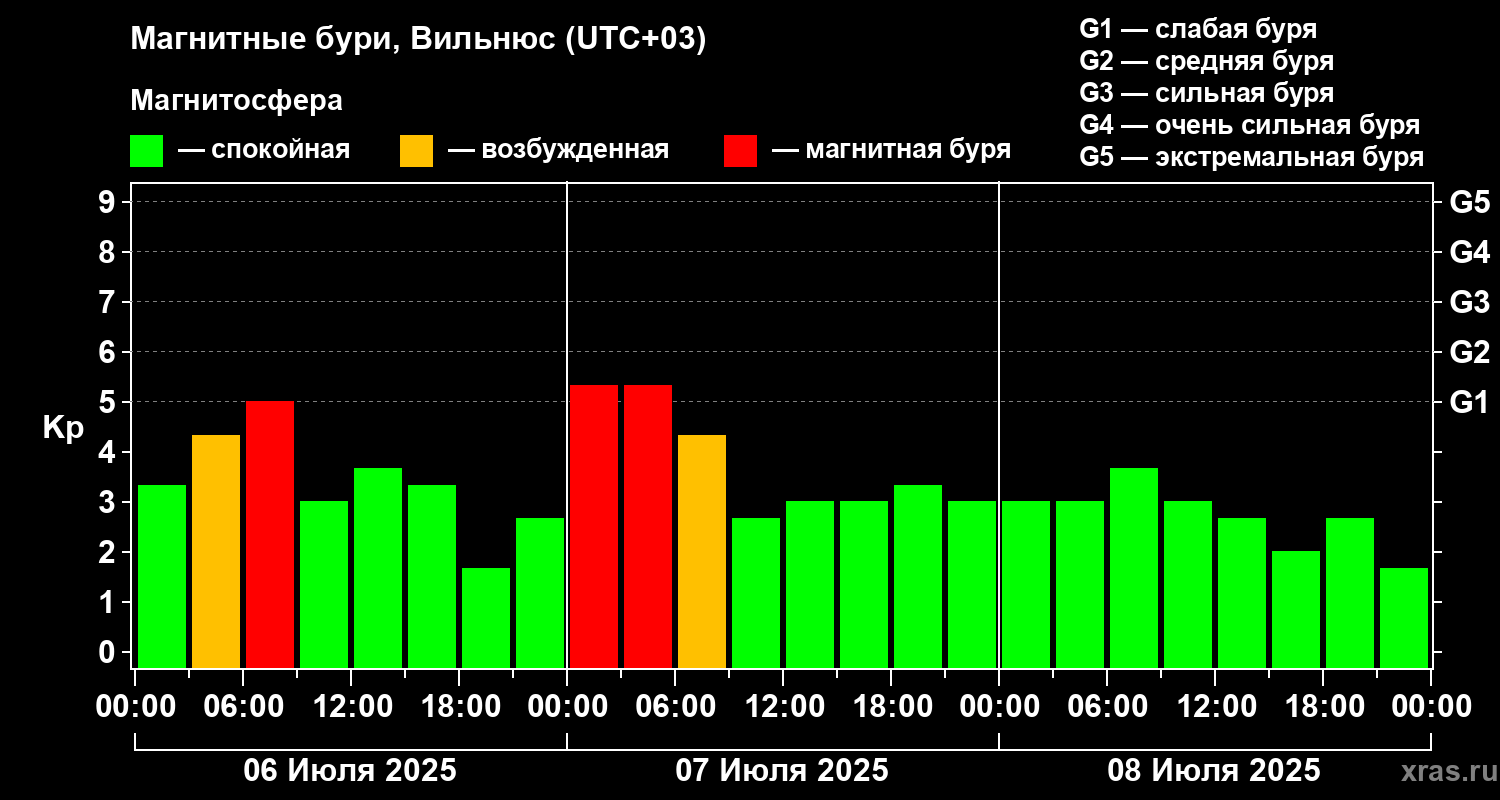This screenshot has width=1500, height=800.
Task: Click the first red bar on 07 Июля
Action: pos(594,526)
